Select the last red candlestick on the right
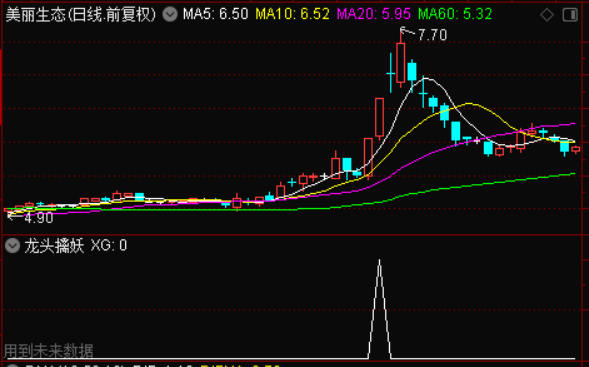The image size is (589, 367). [x=575, y=150]
